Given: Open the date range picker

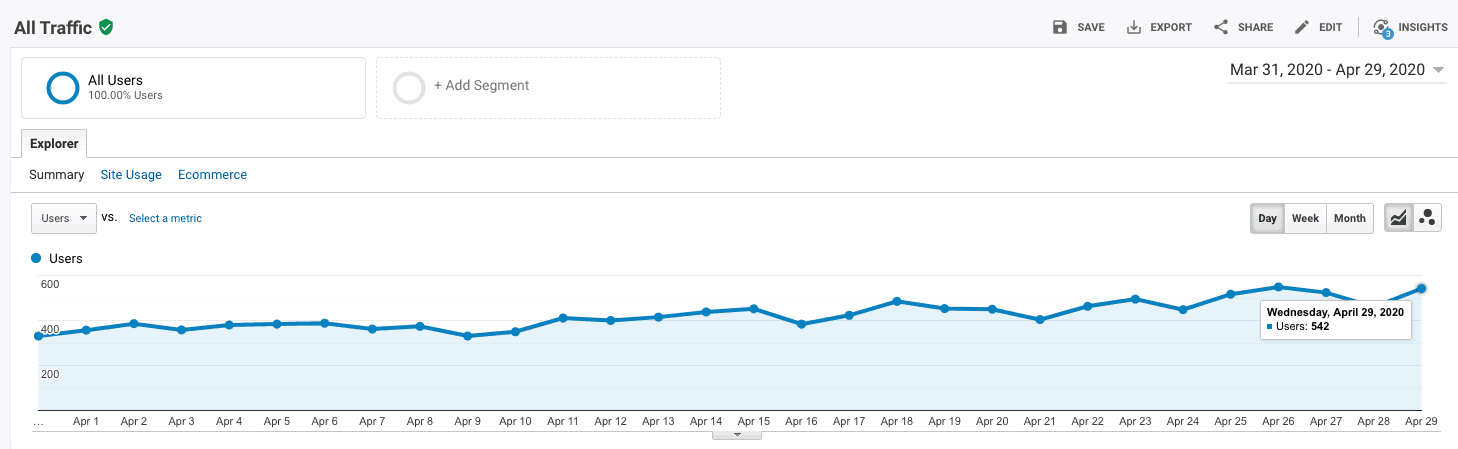Looking at the screenshot, I should (1337, 70).
